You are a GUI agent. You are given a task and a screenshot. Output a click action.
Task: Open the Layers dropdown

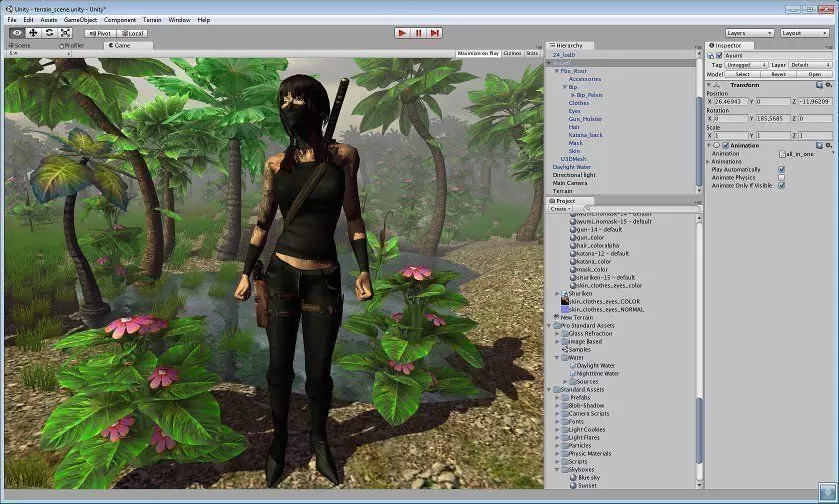point(749,33)
